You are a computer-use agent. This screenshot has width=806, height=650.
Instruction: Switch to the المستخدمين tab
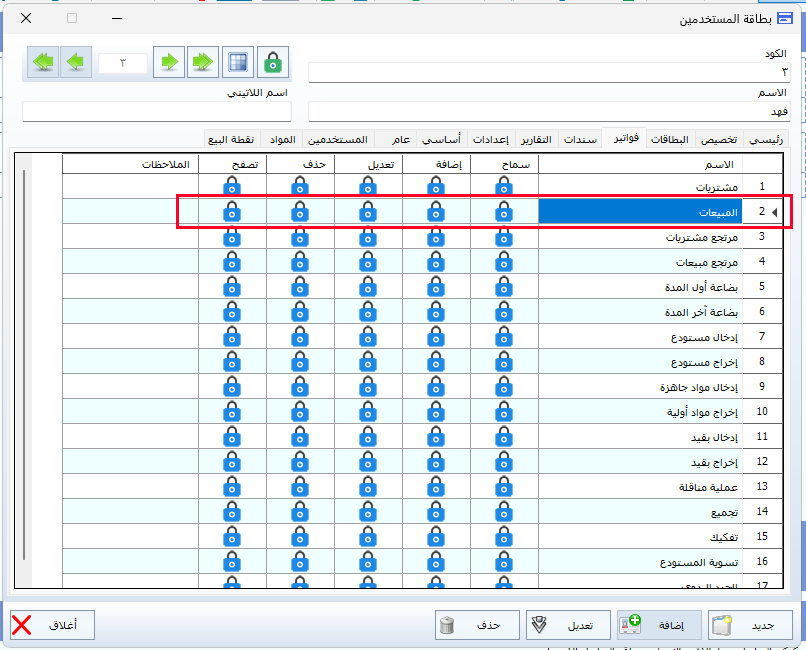(338, 139)
